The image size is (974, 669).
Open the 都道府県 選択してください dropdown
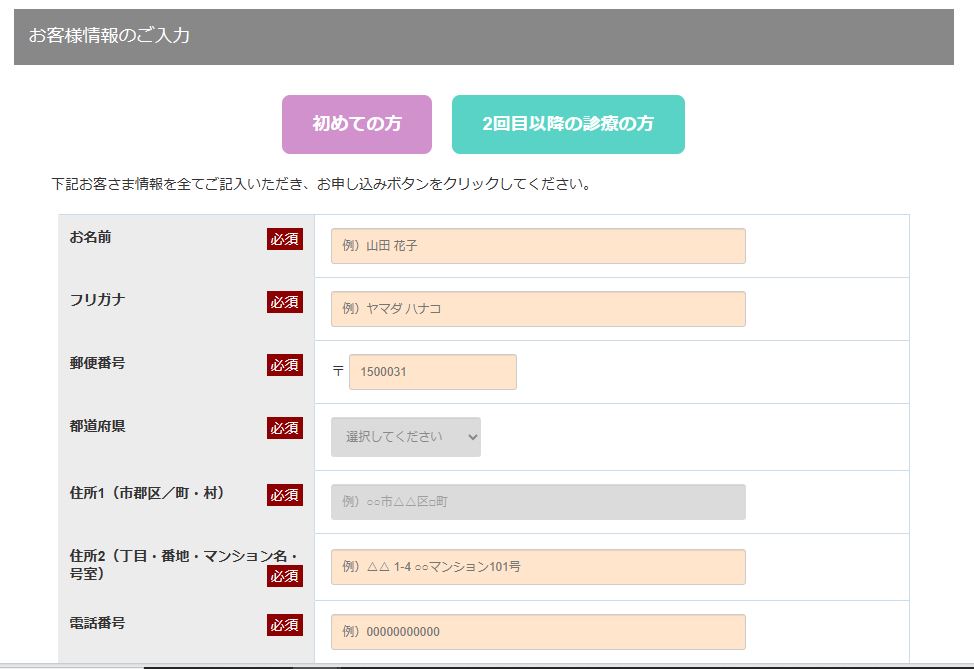tap(406, 437)
